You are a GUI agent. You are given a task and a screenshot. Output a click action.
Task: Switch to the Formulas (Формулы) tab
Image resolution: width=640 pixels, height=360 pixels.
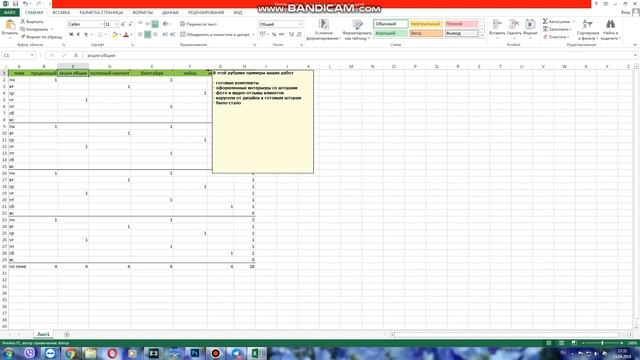[x=143, y=13]
